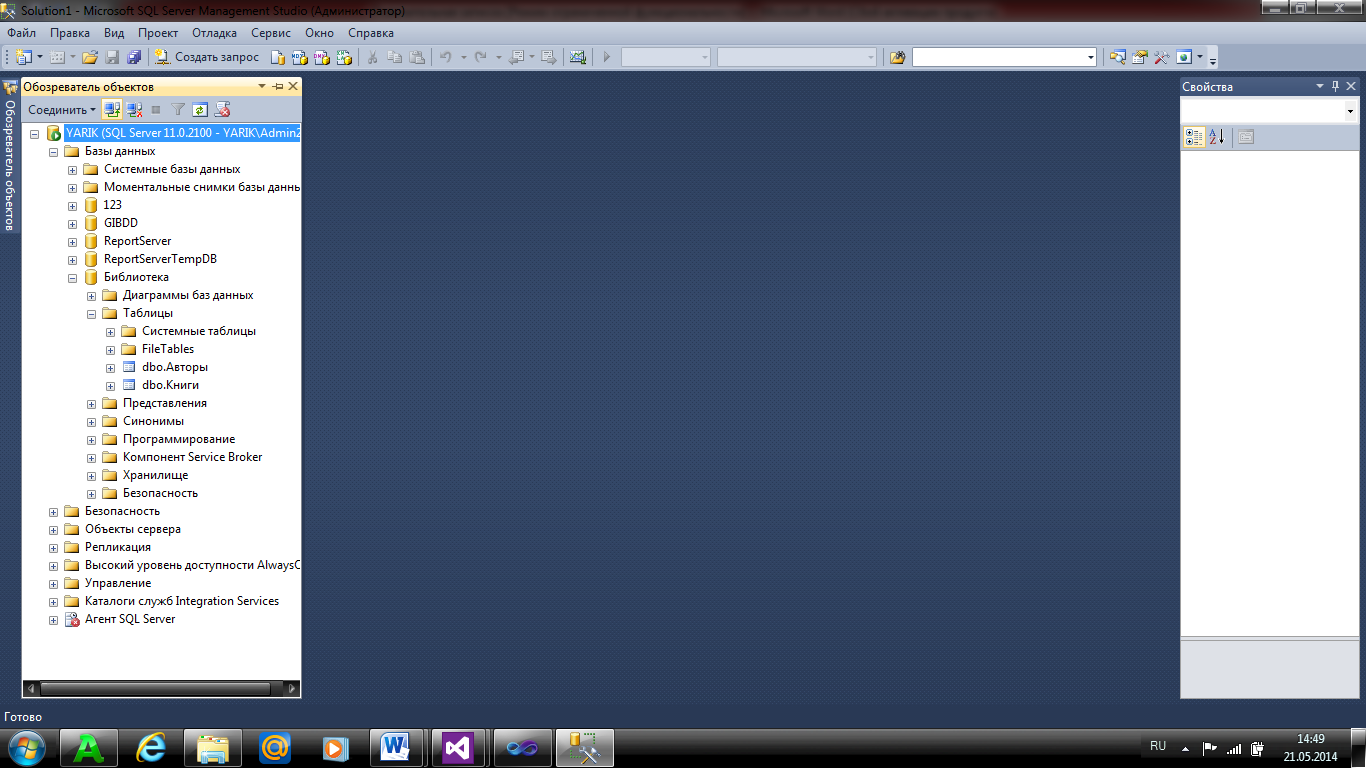Toggle the auto-hide pin of the Свойства panel
Image resolution: width=1366 pixels, height=768 pixels.
tap(1335, 87)
